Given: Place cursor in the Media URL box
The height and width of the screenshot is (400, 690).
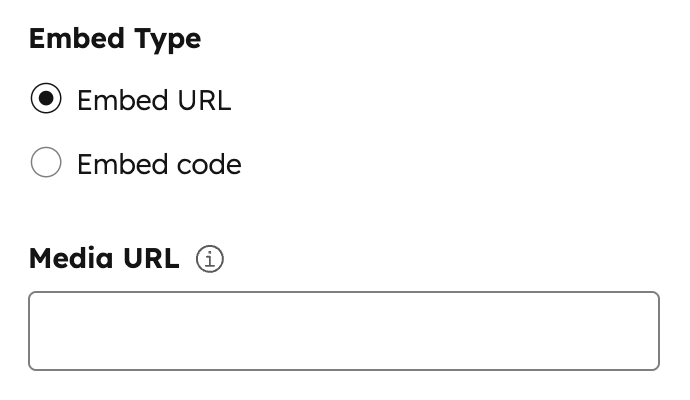Looking at the screenshot, I should (344, 331).
